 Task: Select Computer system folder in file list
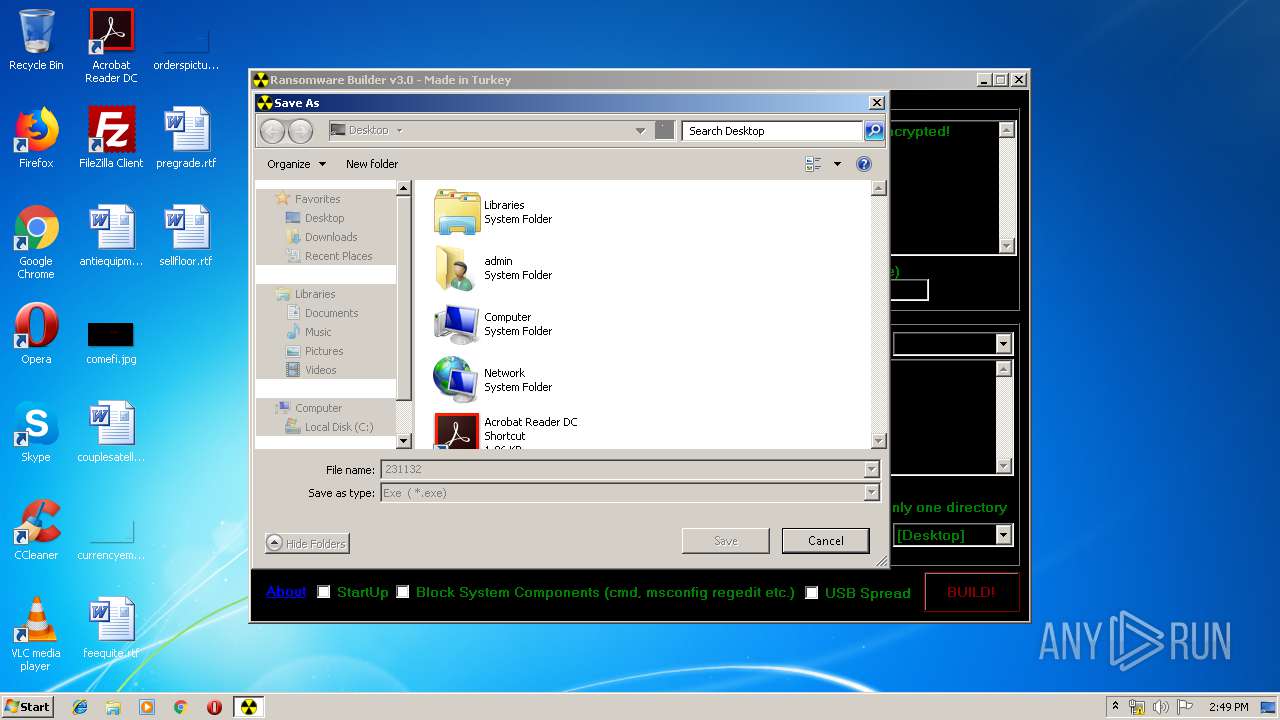[x=494, y=324]
